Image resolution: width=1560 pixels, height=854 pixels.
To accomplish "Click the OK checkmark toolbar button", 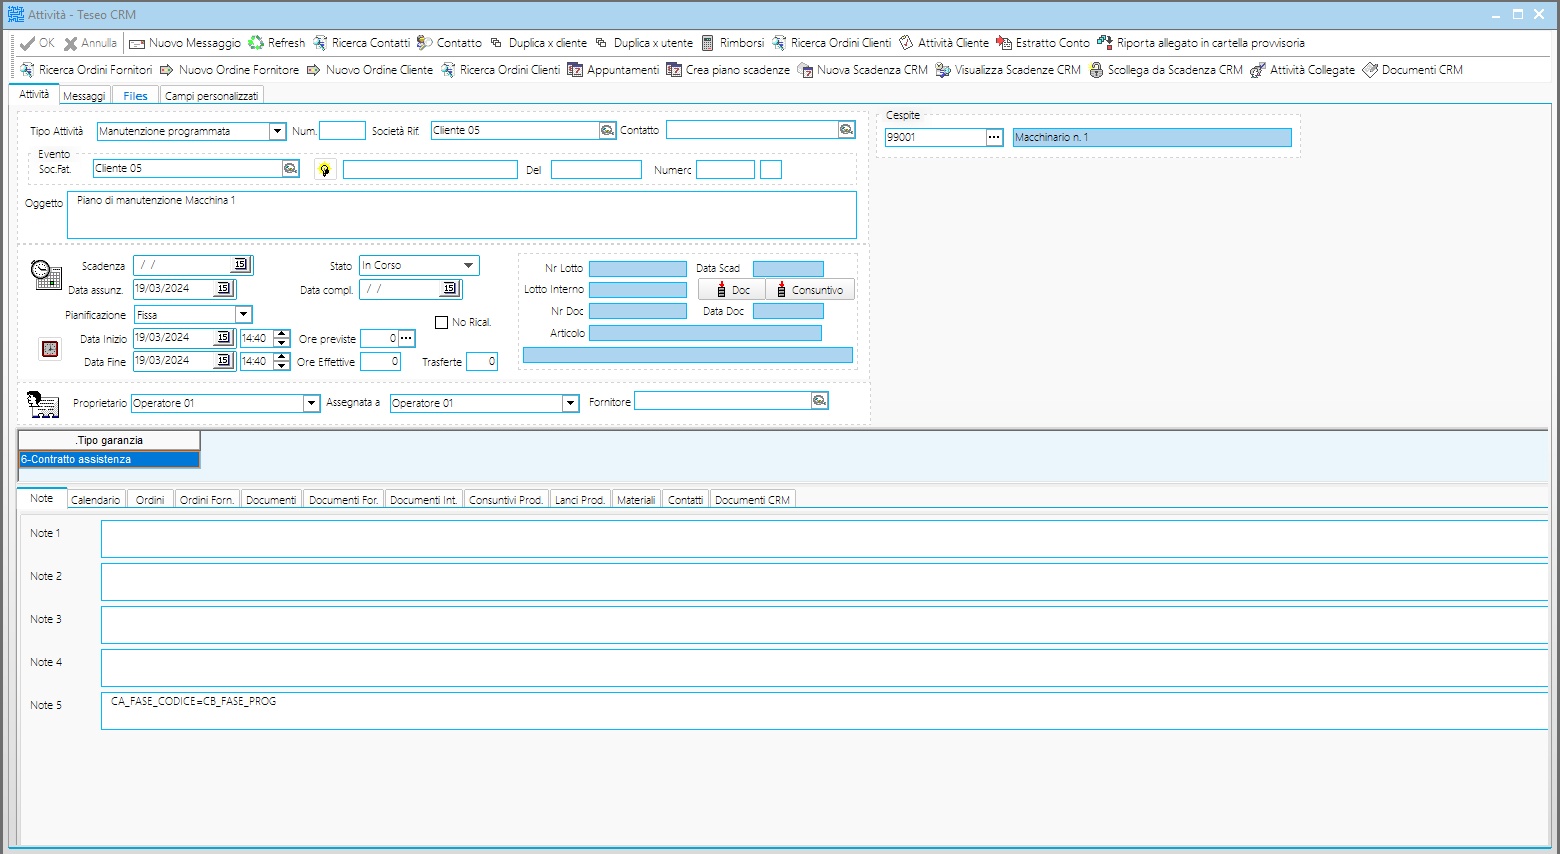I will [37, 43].
